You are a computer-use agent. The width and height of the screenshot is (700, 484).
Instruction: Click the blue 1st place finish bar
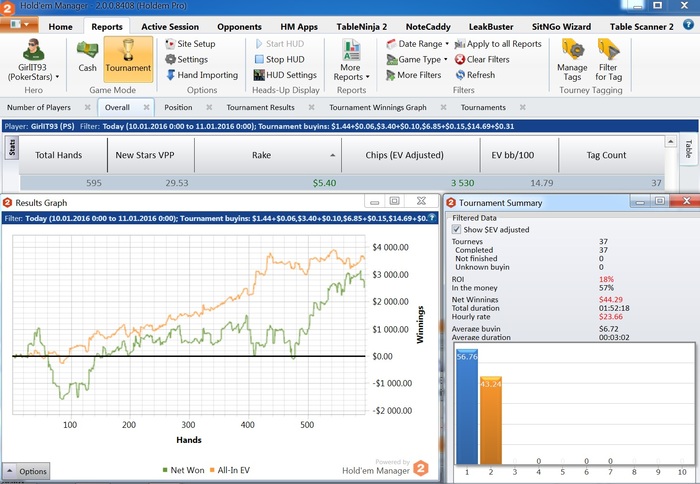tap(467, 406)
